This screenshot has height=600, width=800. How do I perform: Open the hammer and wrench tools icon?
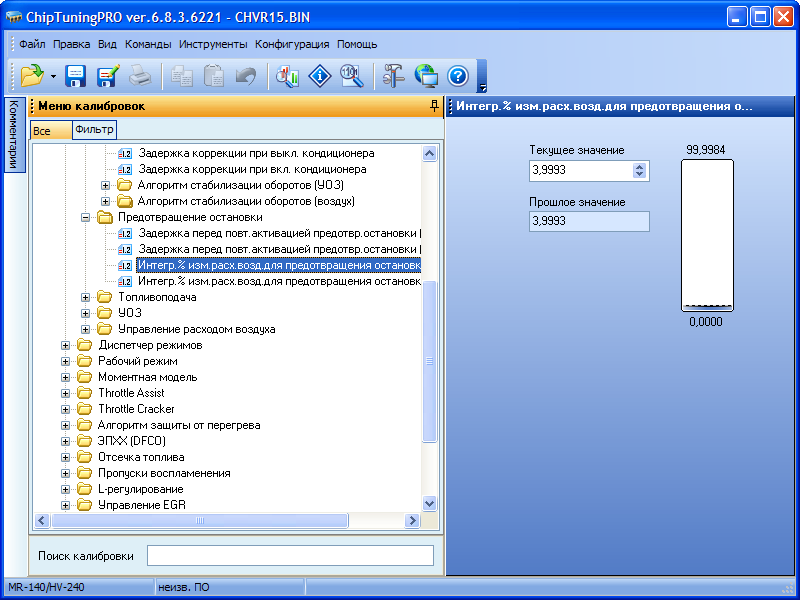click(x=394, y=75)
